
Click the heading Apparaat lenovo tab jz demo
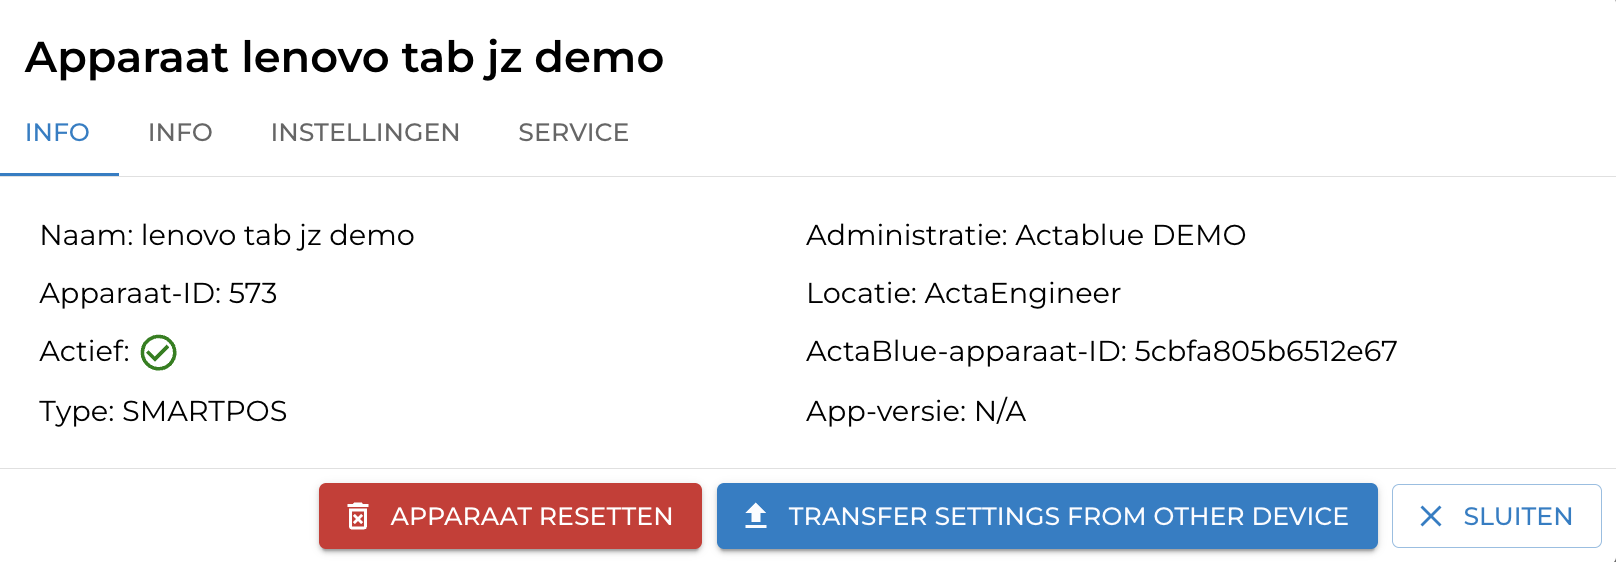coord(344,58)
